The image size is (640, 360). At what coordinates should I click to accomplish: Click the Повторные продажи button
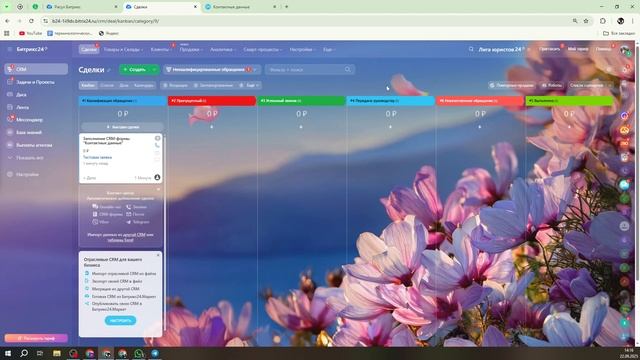[x=512, y=85]
